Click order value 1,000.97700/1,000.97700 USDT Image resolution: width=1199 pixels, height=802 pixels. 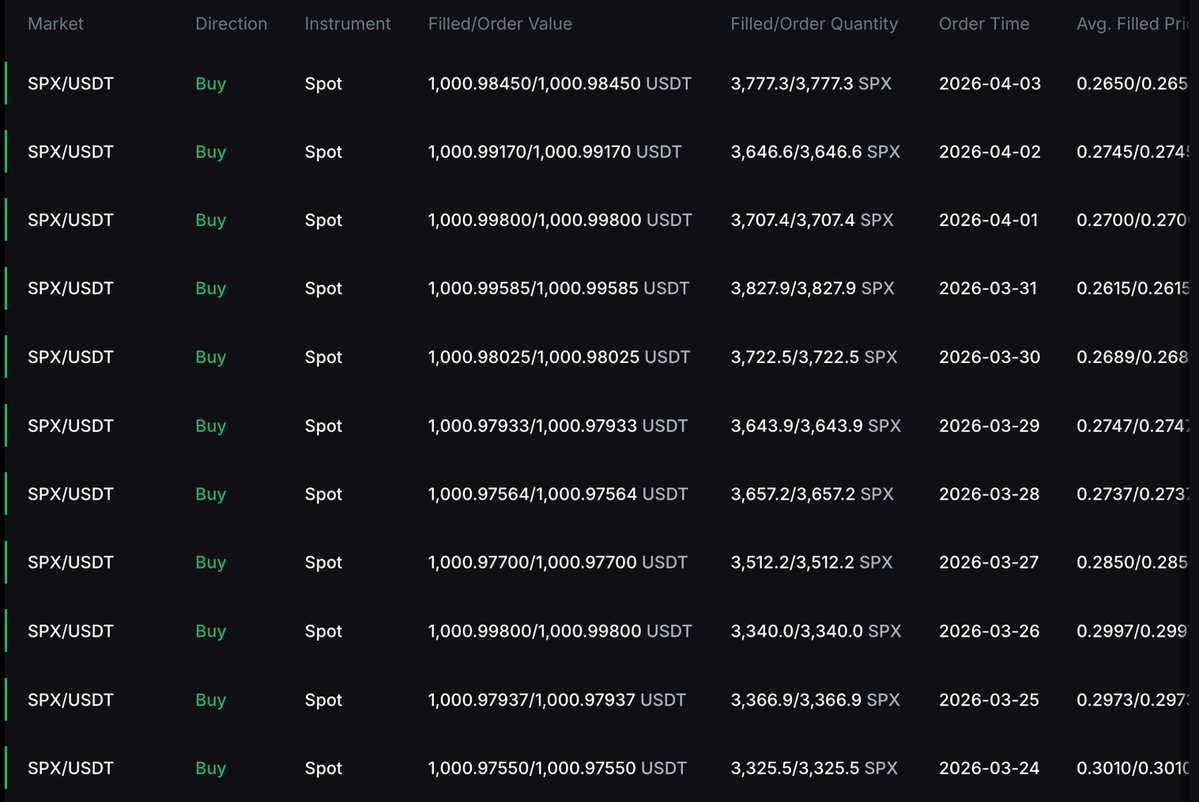557,562
